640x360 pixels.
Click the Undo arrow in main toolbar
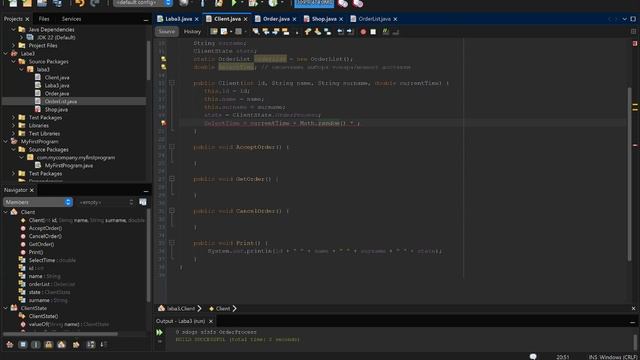tap(80, 3)
